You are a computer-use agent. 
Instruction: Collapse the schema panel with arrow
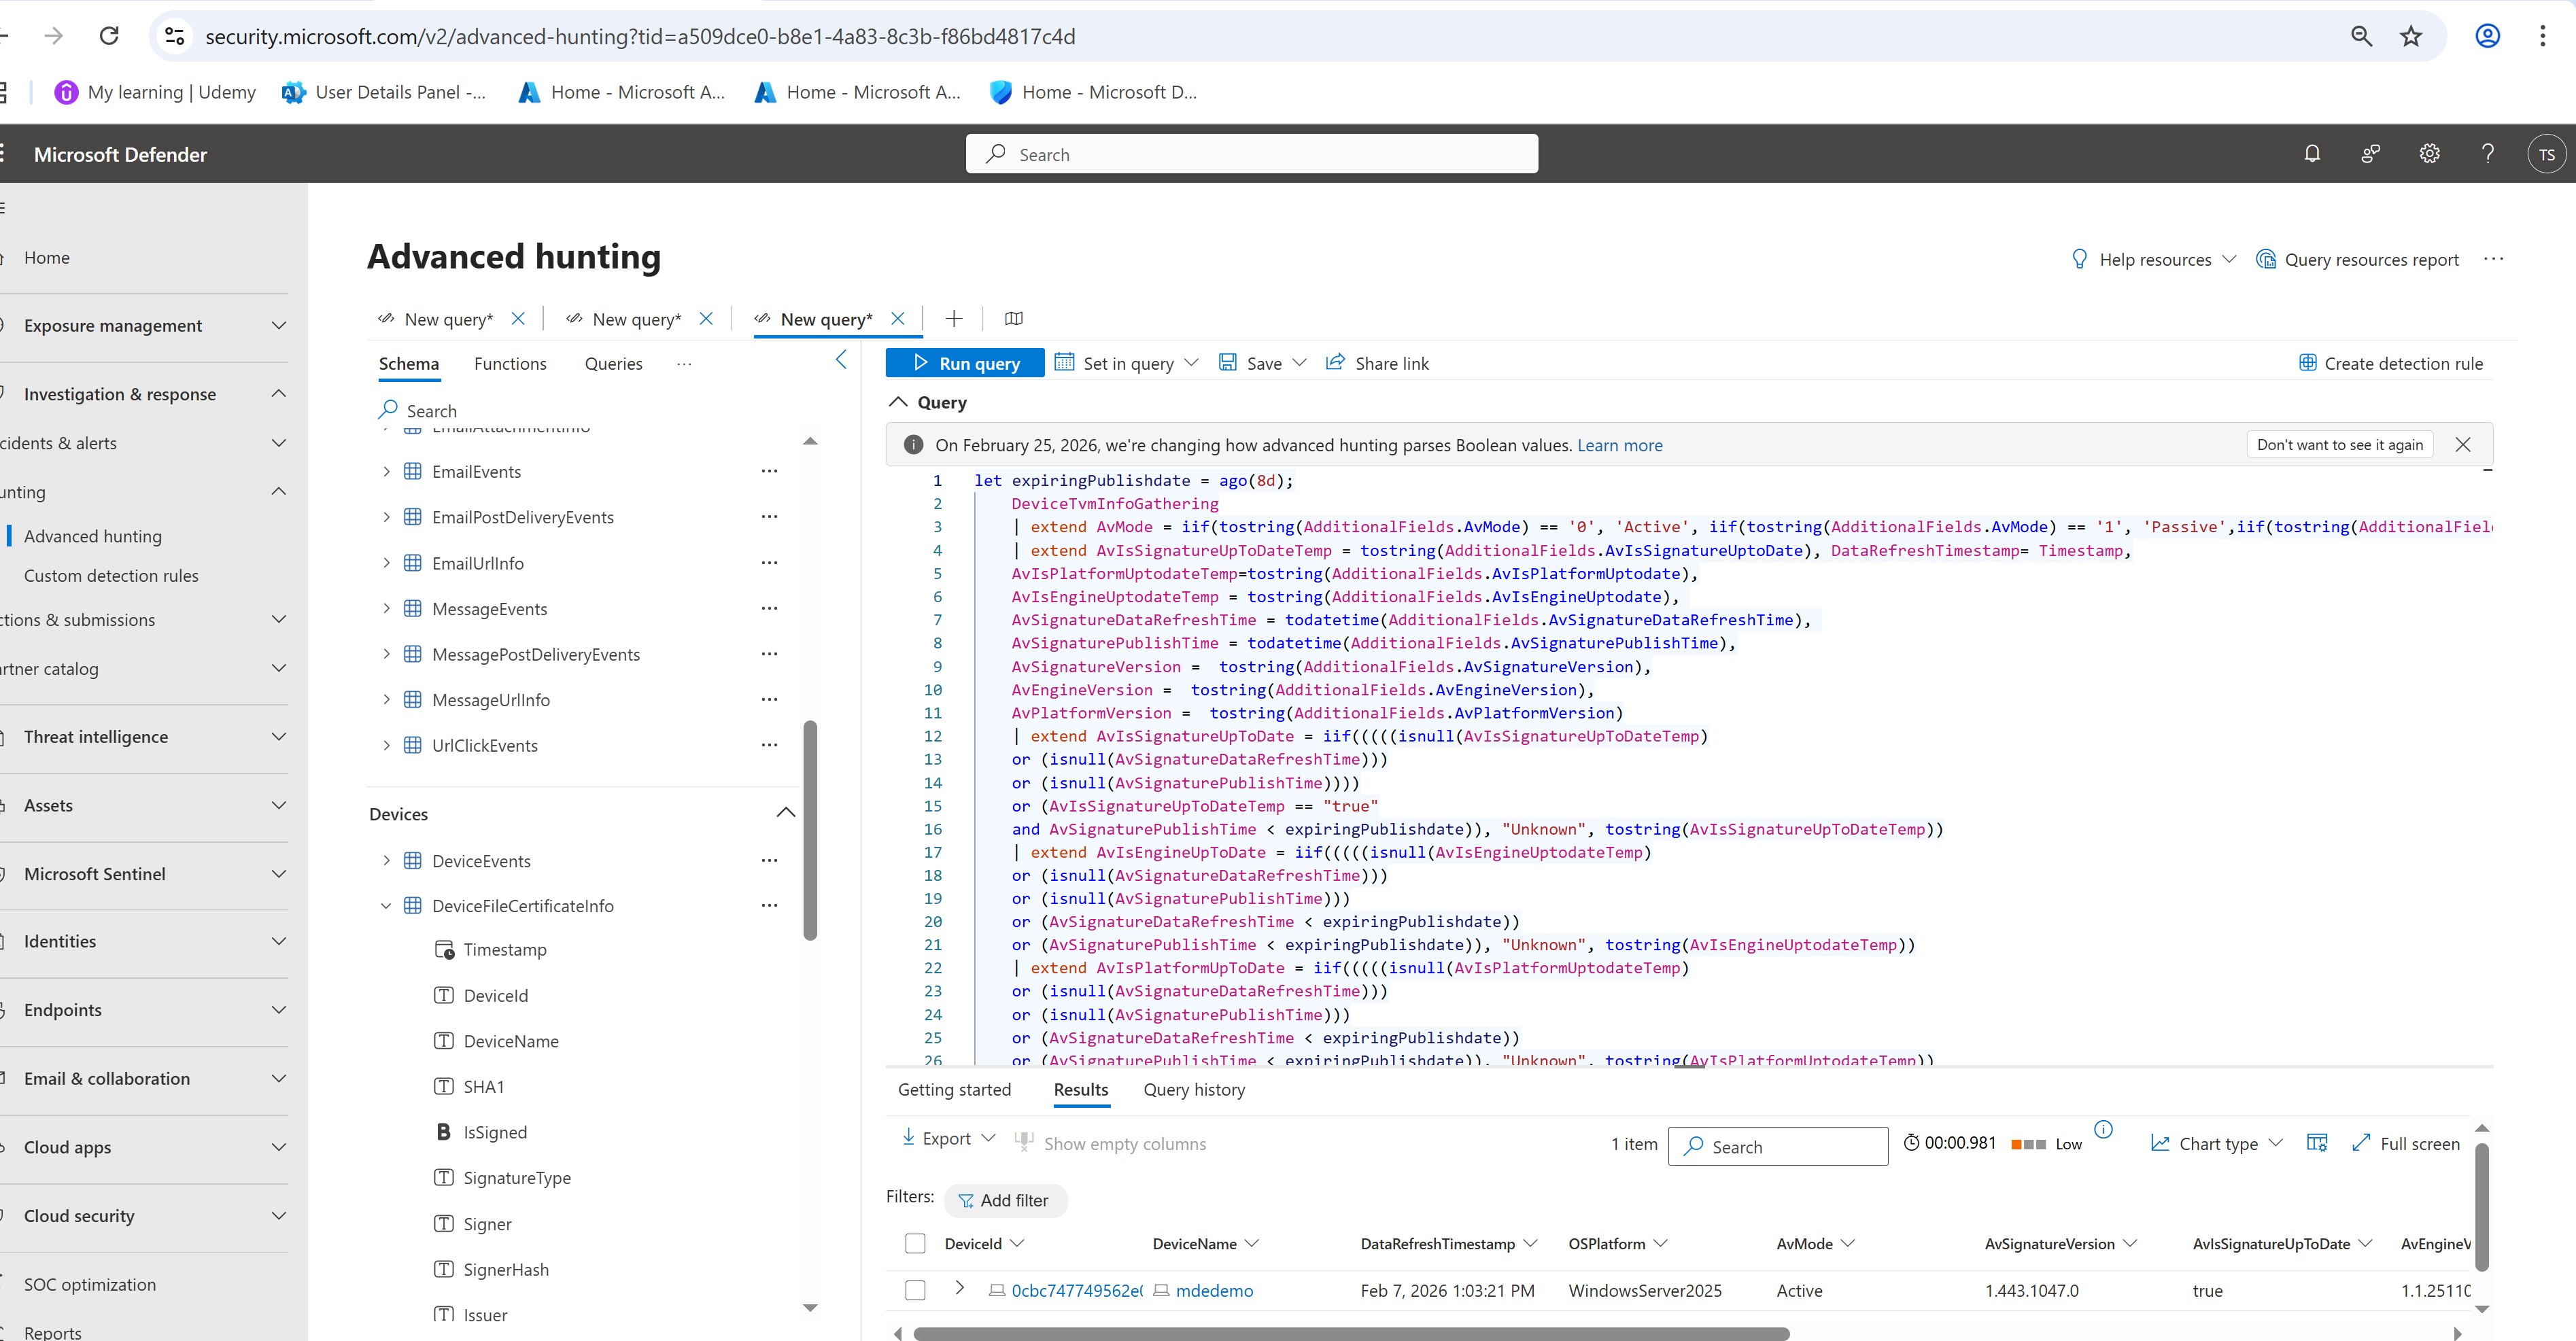[x=841, y=360]
